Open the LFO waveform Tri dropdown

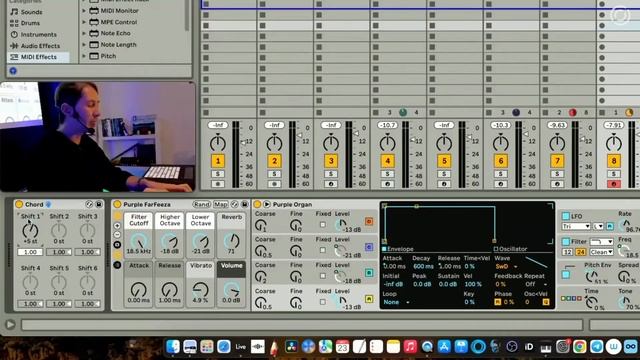576,226
